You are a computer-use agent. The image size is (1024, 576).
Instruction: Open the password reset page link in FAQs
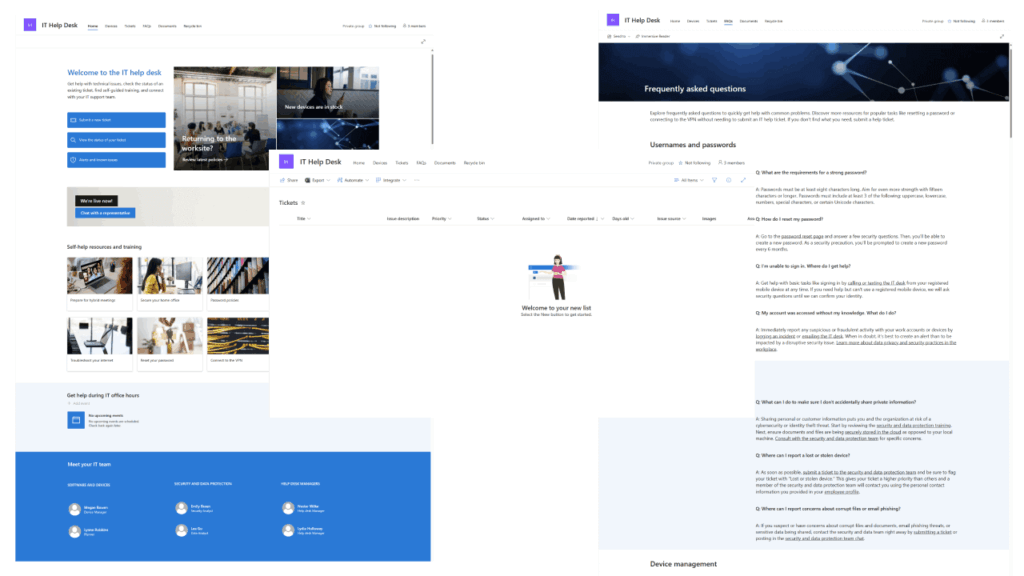[802, 236]
